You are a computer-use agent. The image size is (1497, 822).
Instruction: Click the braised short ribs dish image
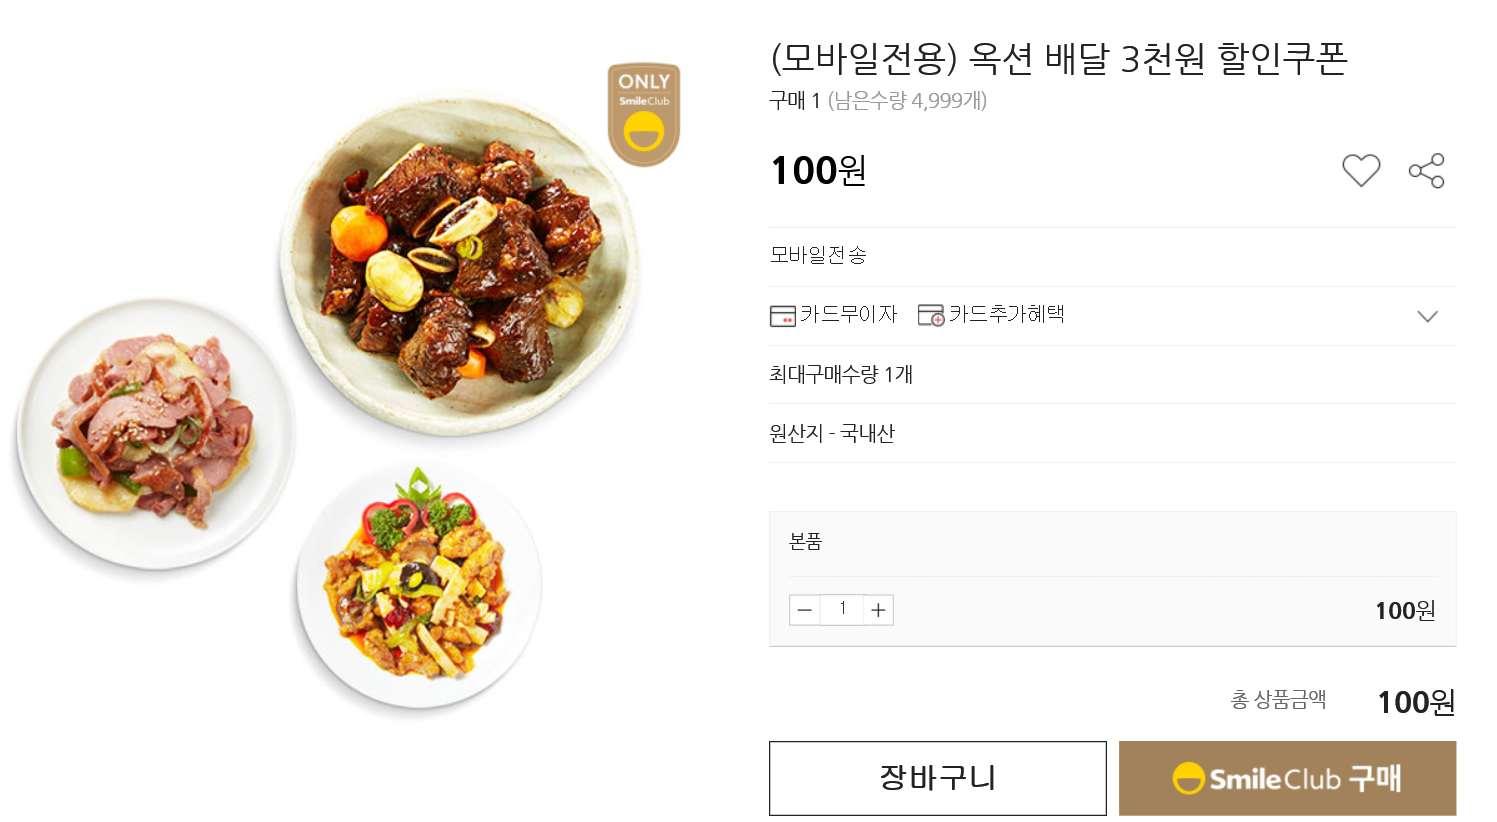click(460, 265)
